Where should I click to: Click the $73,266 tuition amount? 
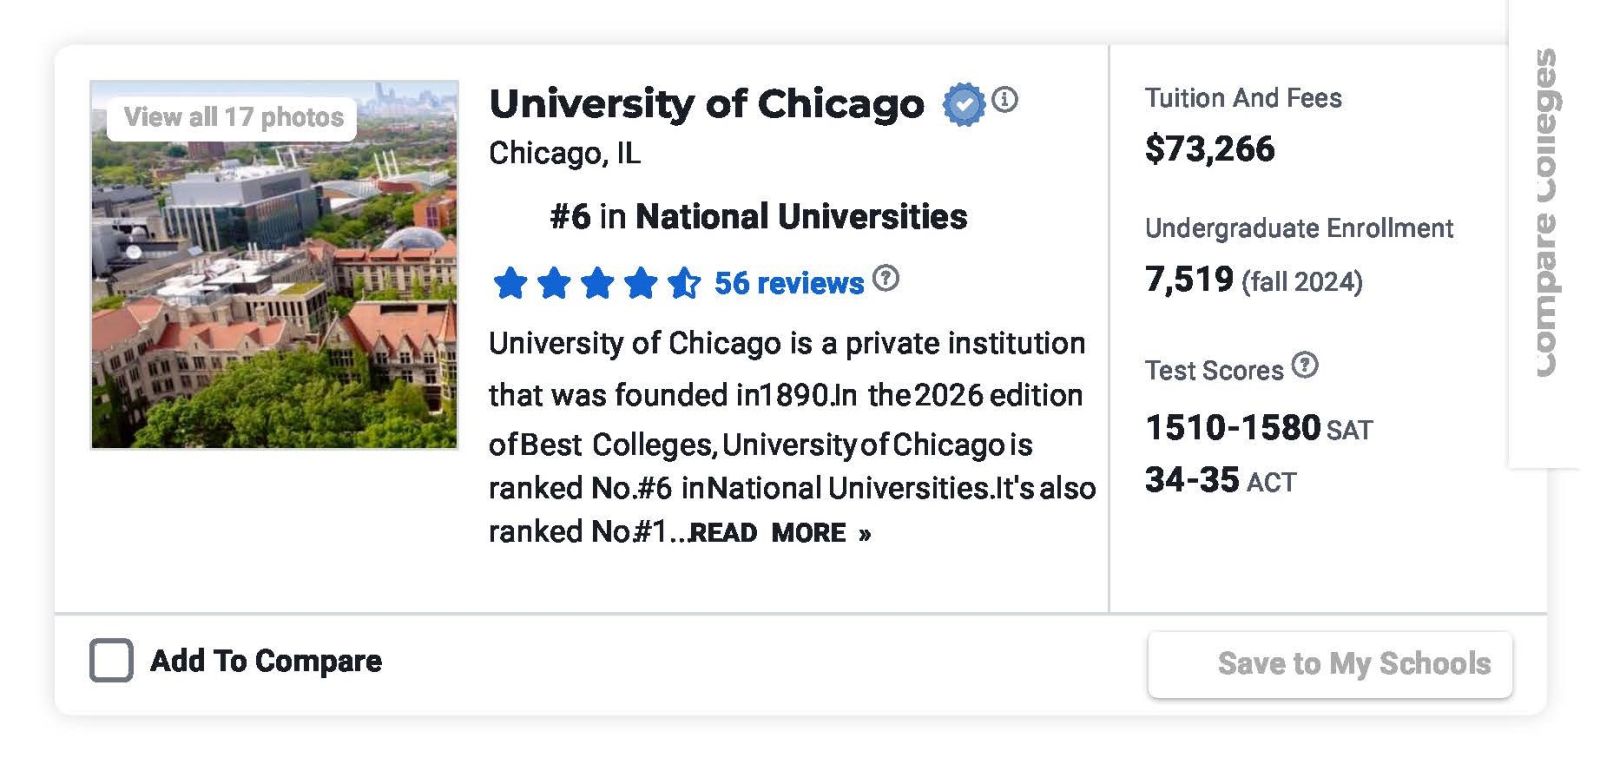pyautogui.click(x=1209, y=149)
